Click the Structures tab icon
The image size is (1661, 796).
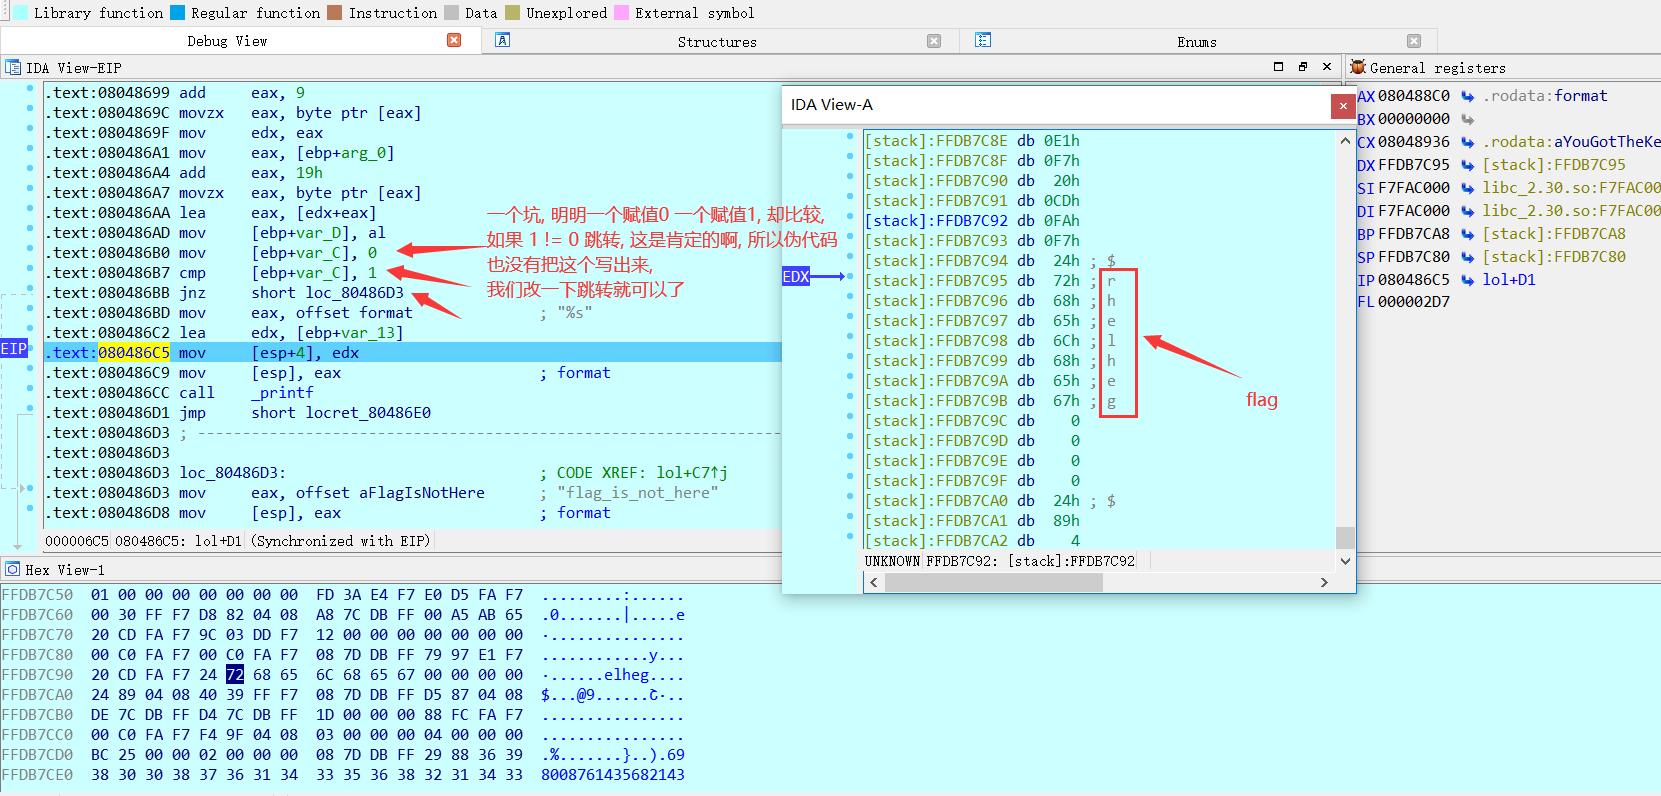tap(503, 40)
